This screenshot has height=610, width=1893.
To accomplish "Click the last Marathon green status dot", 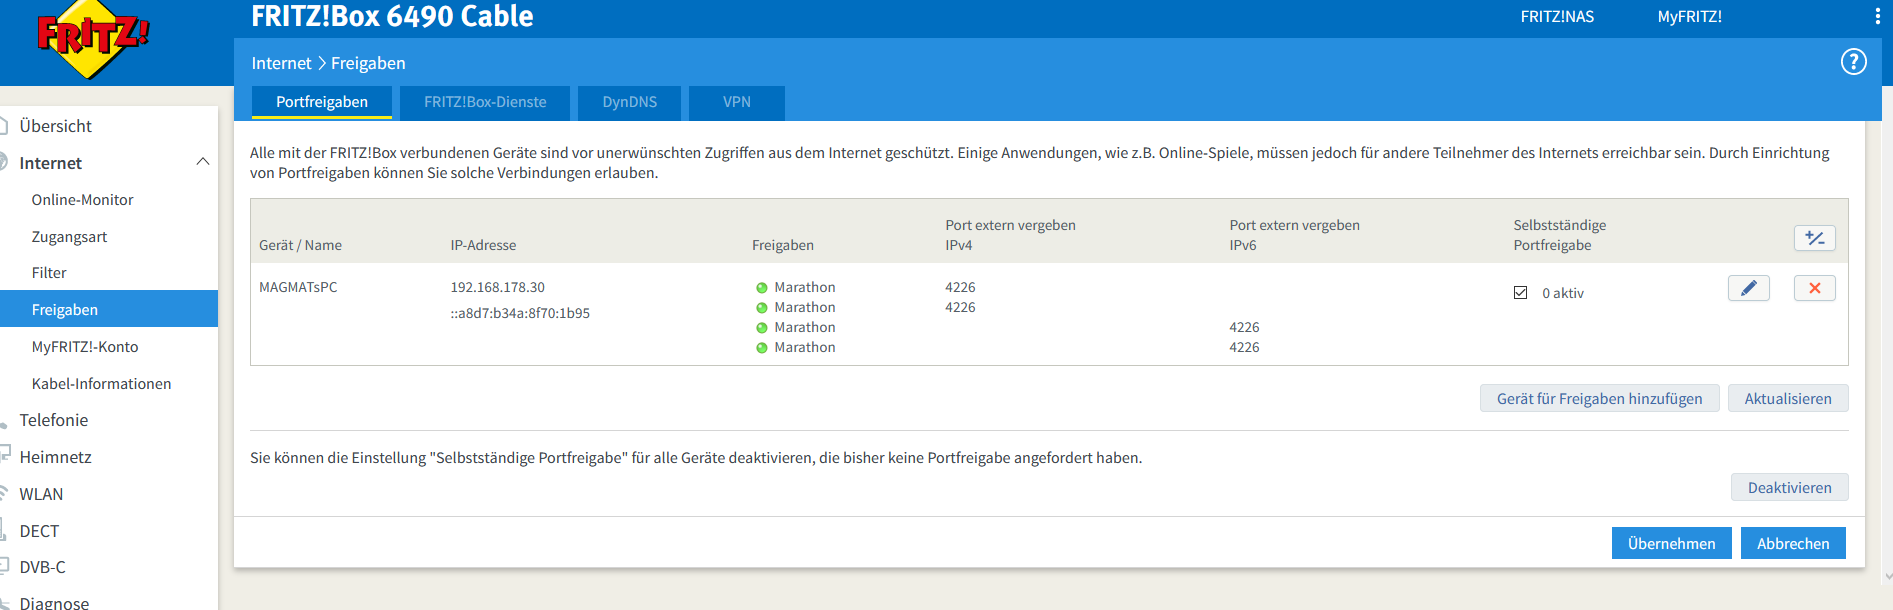I will (x=762, y=348).
